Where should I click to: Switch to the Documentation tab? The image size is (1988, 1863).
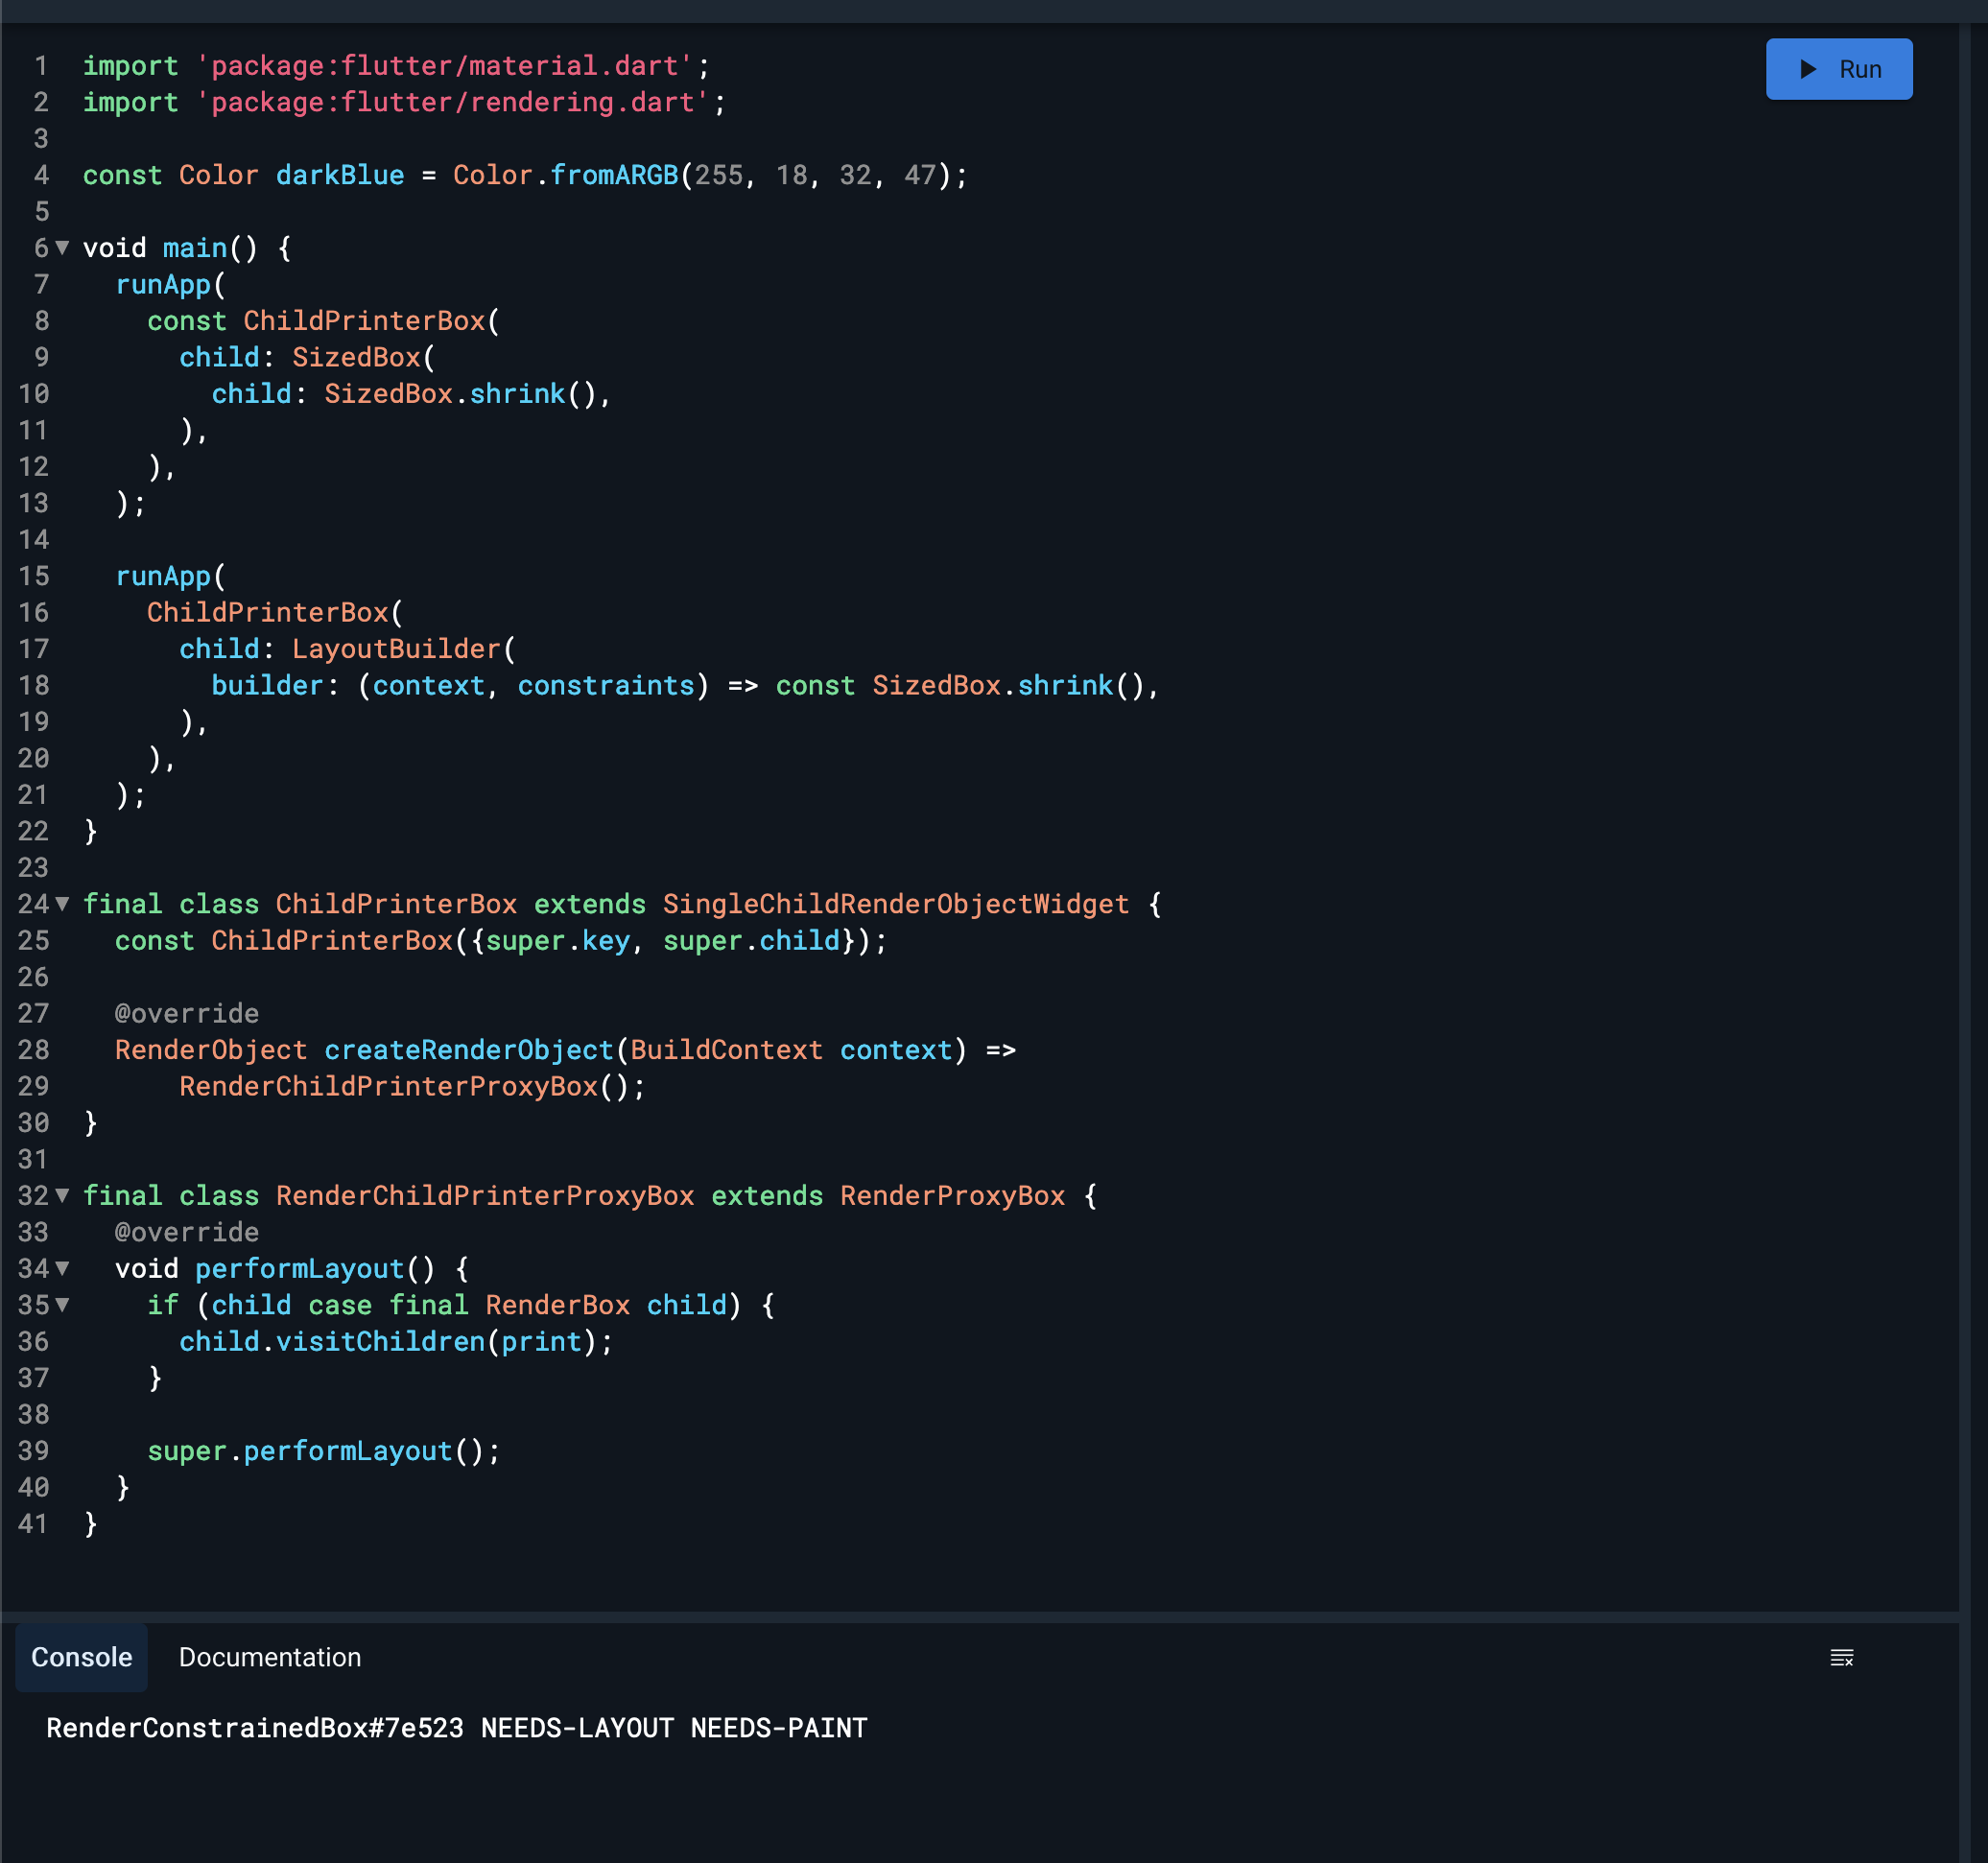click(269, 1657)
